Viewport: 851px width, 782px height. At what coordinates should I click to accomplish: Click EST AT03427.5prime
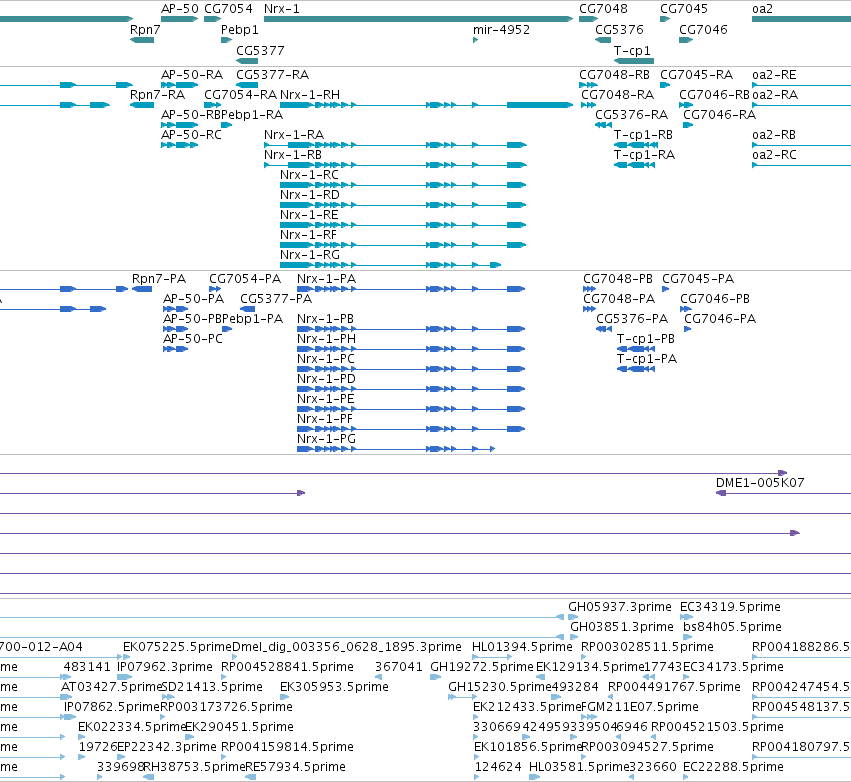(x=112, y=687)
